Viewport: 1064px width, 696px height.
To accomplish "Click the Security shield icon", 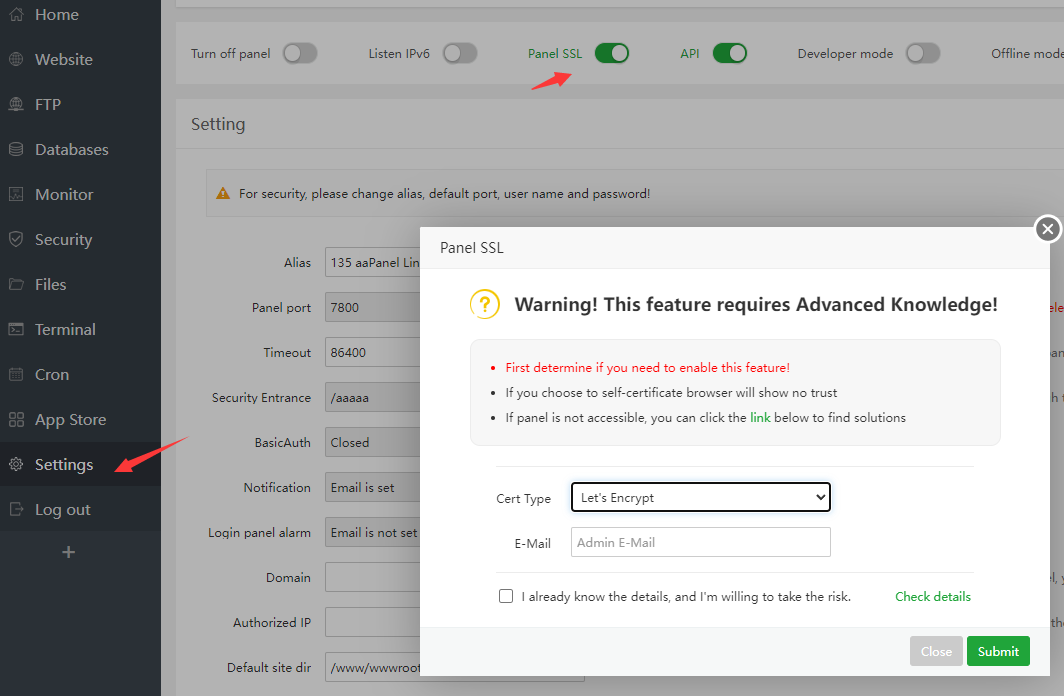I will point(16,239).
